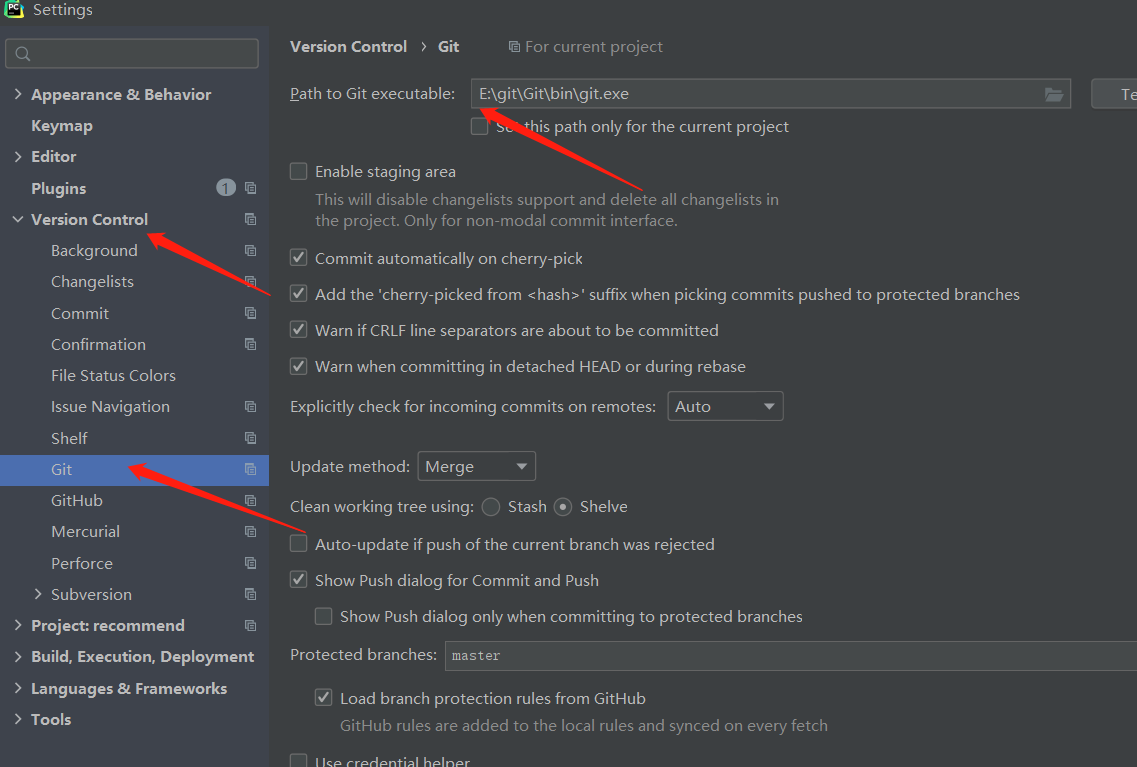Click the icon beside Version Control in sidebar
1137x767 pixels.
click(x=249, y=219)
